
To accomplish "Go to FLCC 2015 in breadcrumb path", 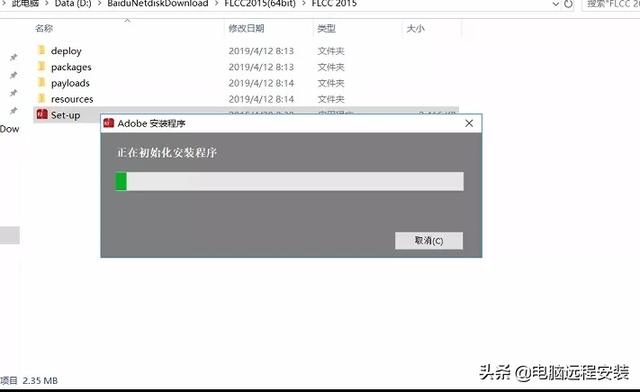I will [334, 4].
